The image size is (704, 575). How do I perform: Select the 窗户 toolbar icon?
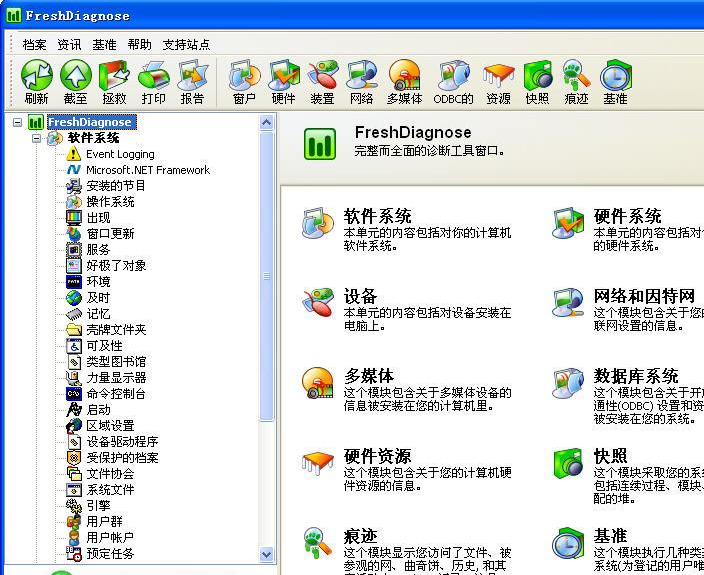tap(244, 75)
